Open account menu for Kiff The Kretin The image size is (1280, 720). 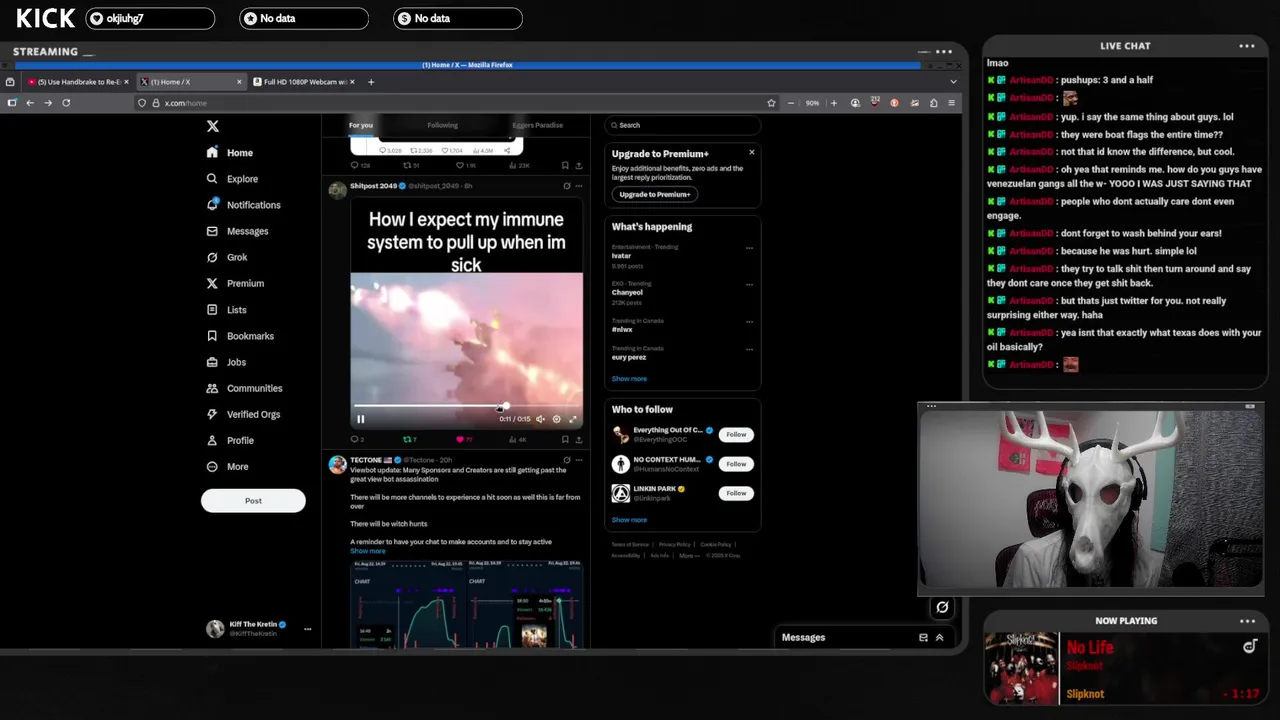260,628
